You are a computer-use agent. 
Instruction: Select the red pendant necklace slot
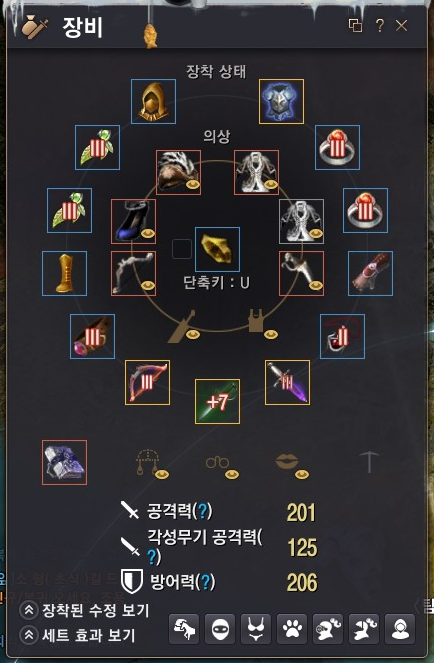click(342, 336)
